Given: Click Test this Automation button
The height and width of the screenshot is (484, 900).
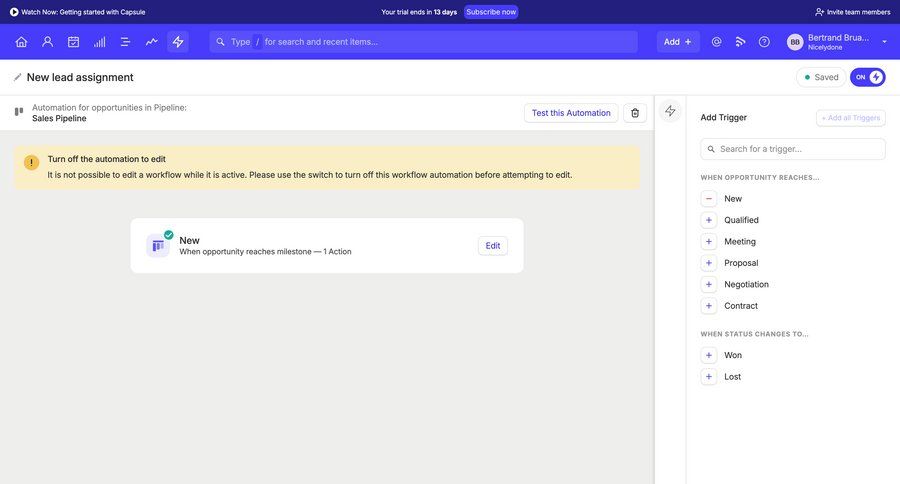Looking at the screenshot, I should pyautogui.click(x=570, y=113).
